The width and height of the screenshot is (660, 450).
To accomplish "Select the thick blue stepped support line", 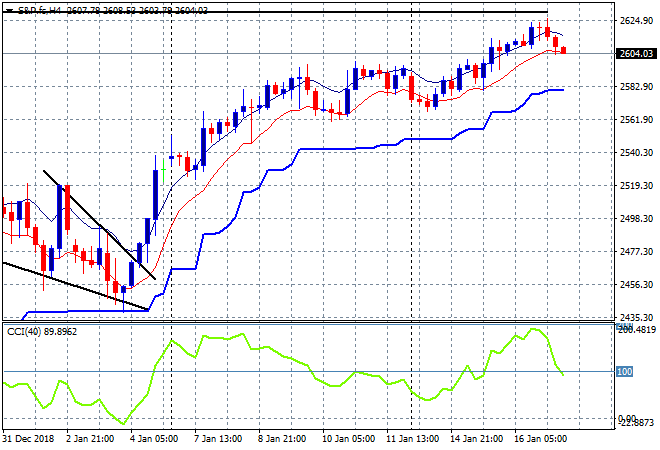I will pyautogui.click(x=328, y=149).
